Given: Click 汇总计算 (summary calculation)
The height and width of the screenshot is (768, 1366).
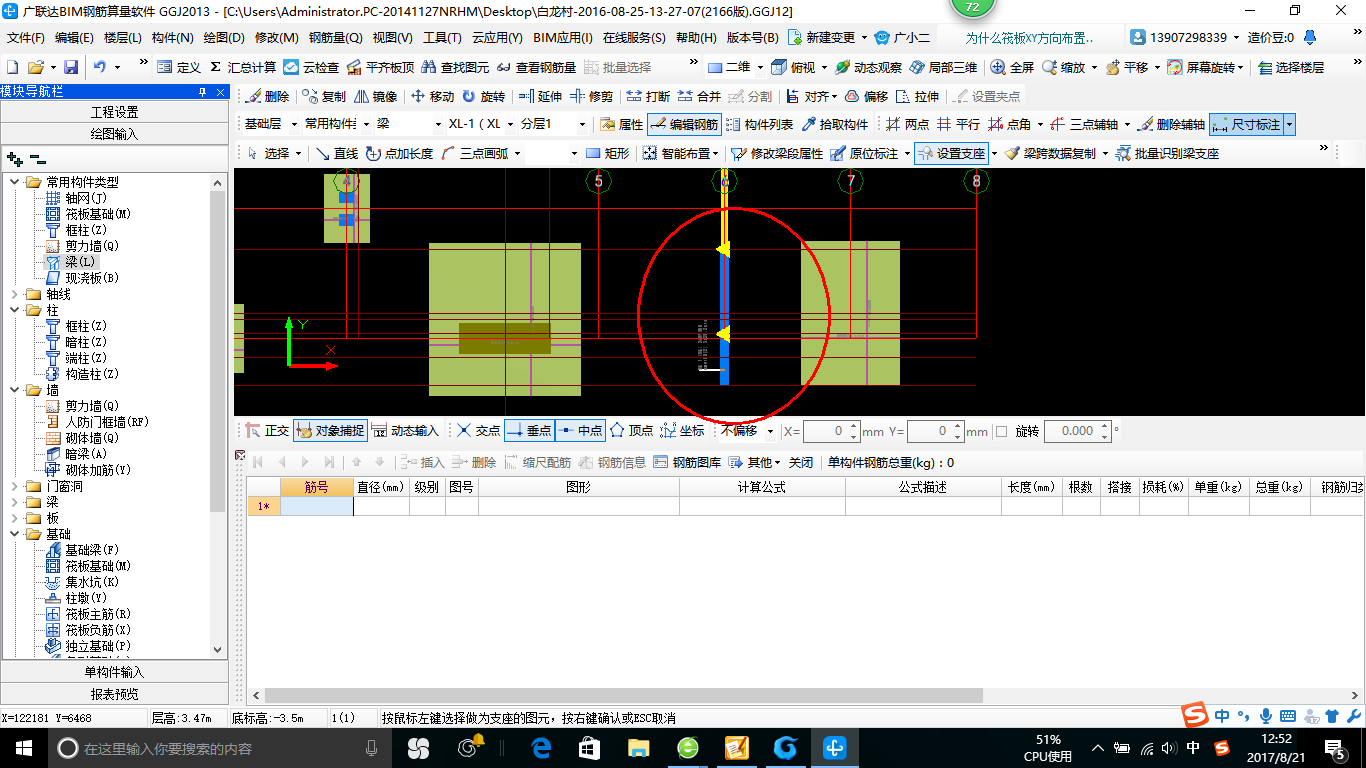Looking at the screenshot, I should (x=243, y=67).
